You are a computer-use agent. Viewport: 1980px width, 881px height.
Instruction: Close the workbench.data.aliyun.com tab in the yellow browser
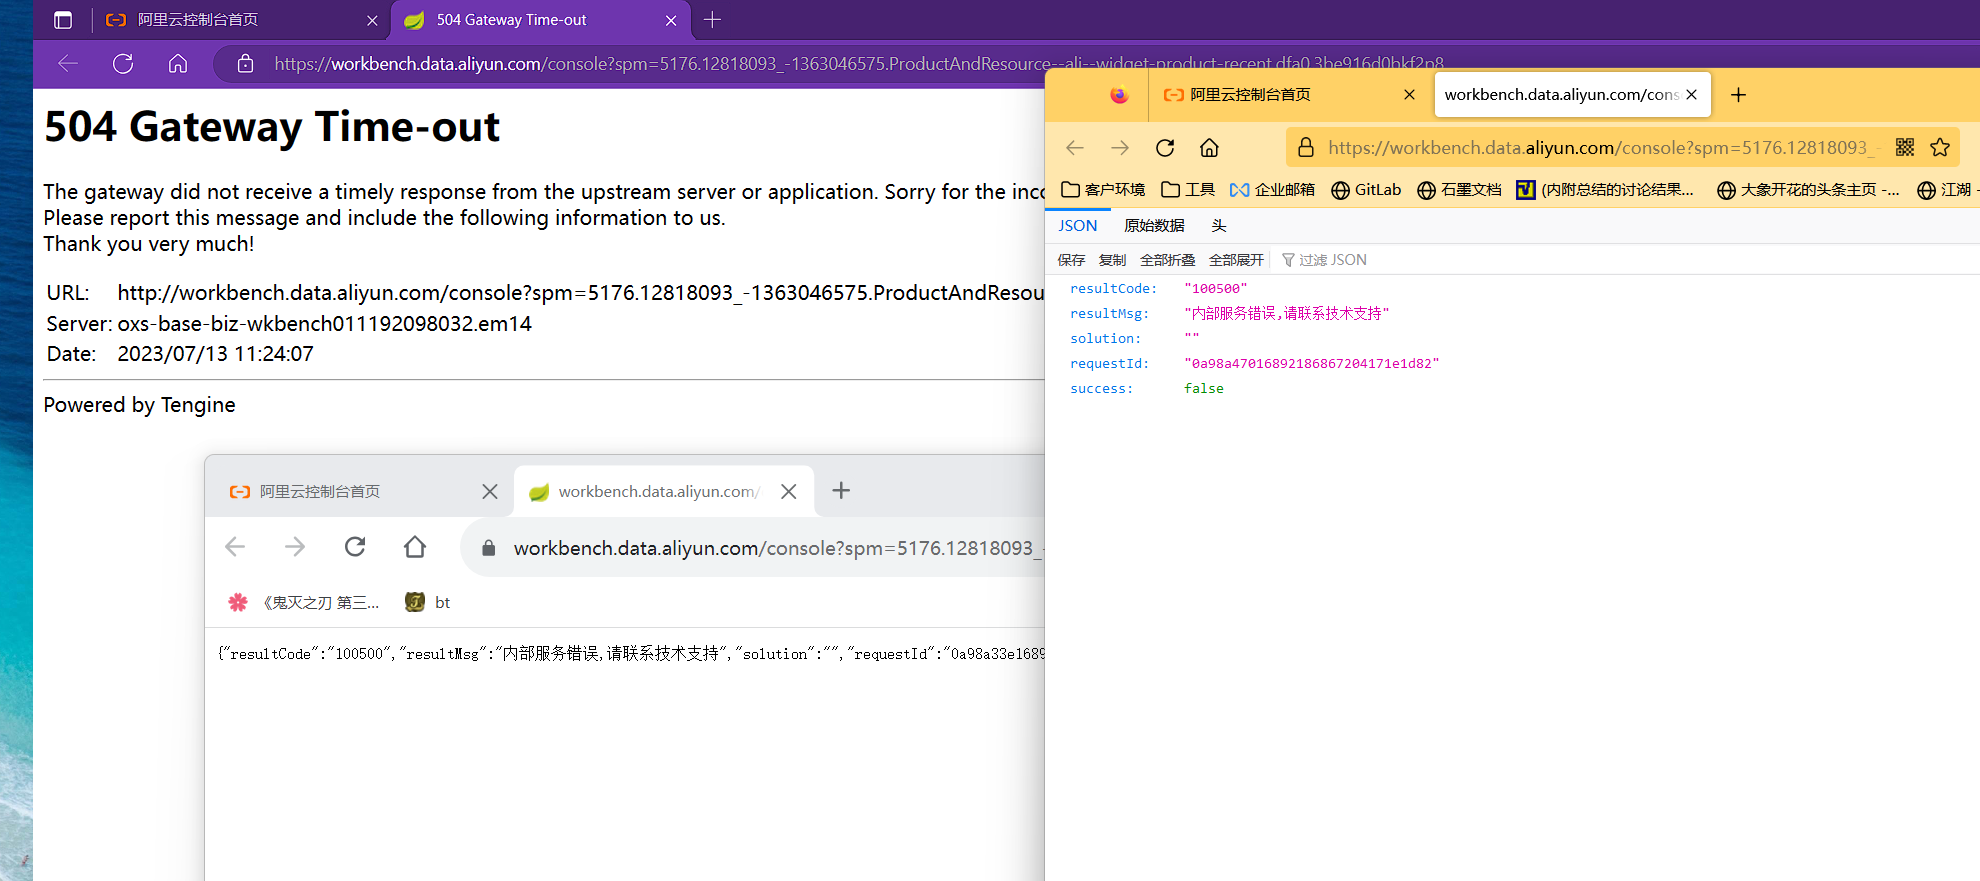[1691, 95]
